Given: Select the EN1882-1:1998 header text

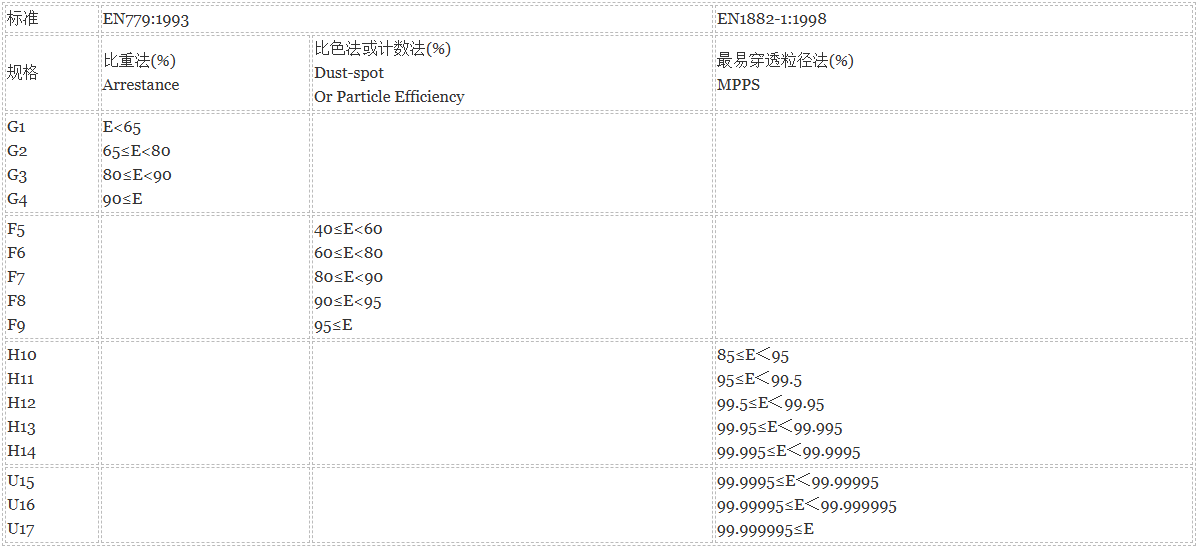Looking at the screenshot, I should (772, 18).
